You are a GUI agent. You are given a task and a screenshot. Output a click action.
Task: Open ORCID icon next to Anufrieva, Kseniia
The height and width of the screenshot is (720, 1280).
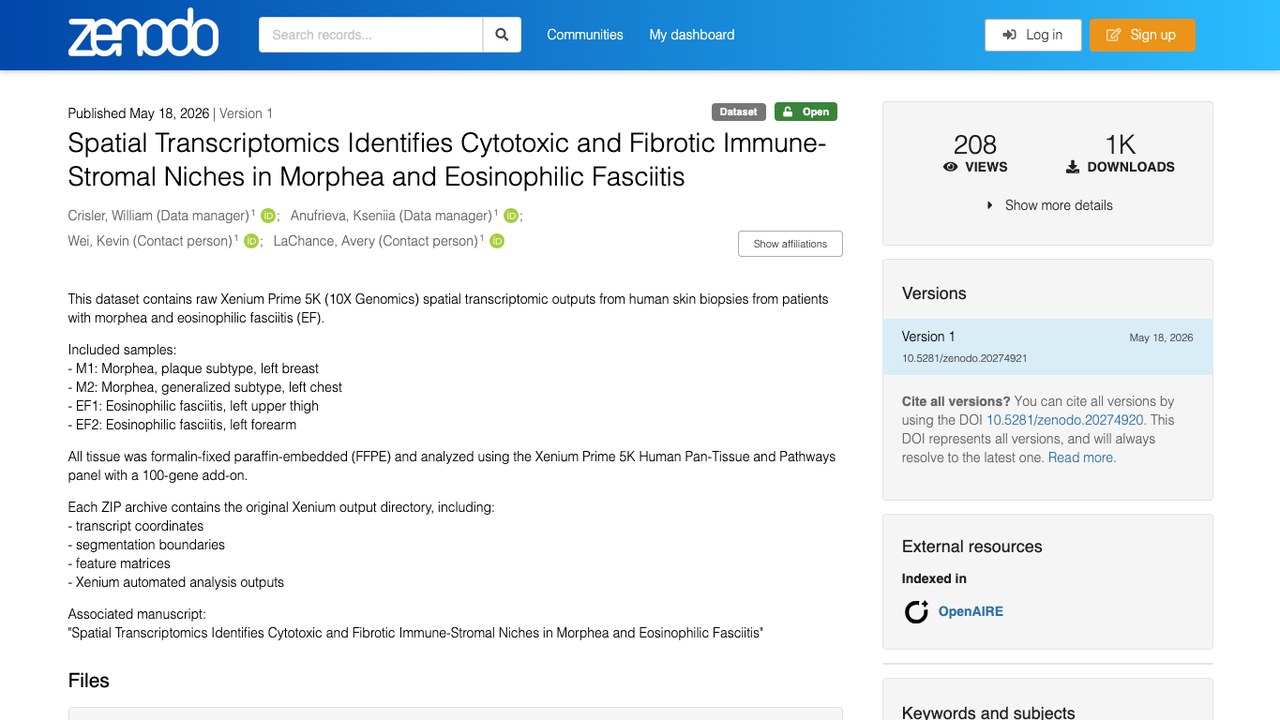click(511, 216)
